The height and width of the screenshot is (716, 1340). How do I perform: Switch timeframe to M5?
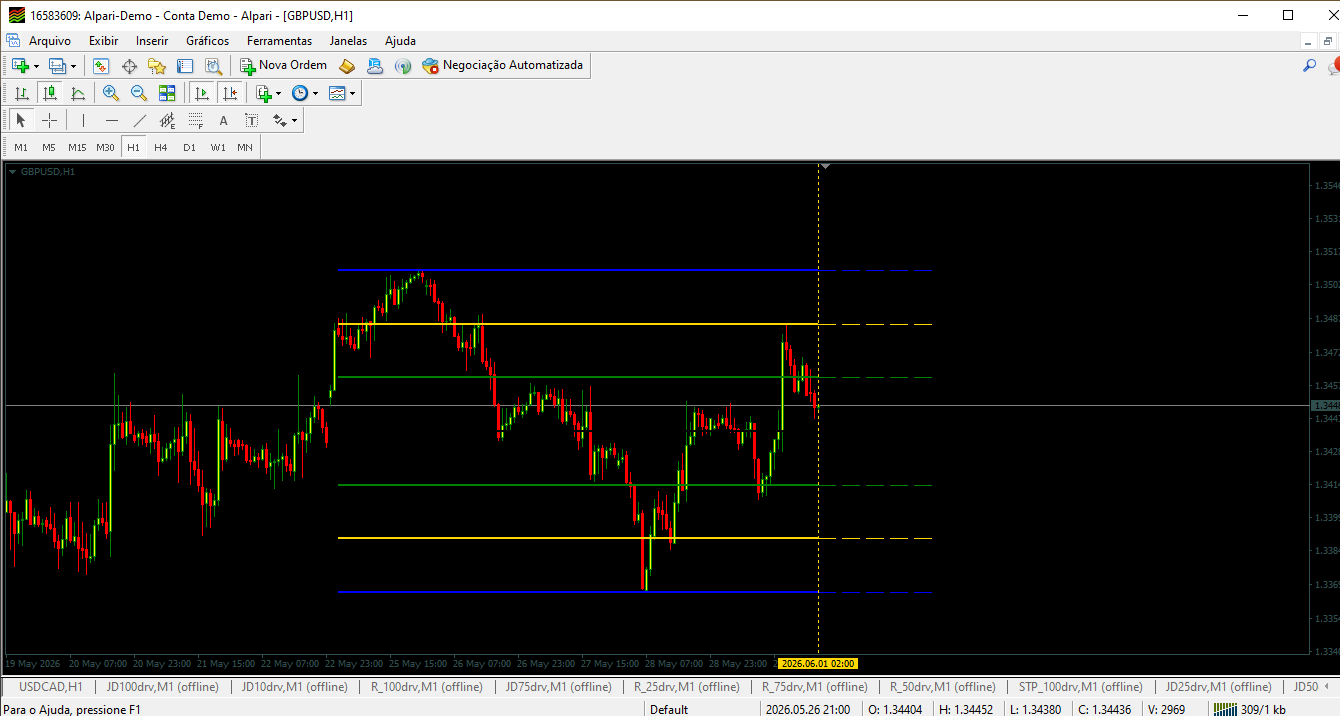click(x=49, y=147)
